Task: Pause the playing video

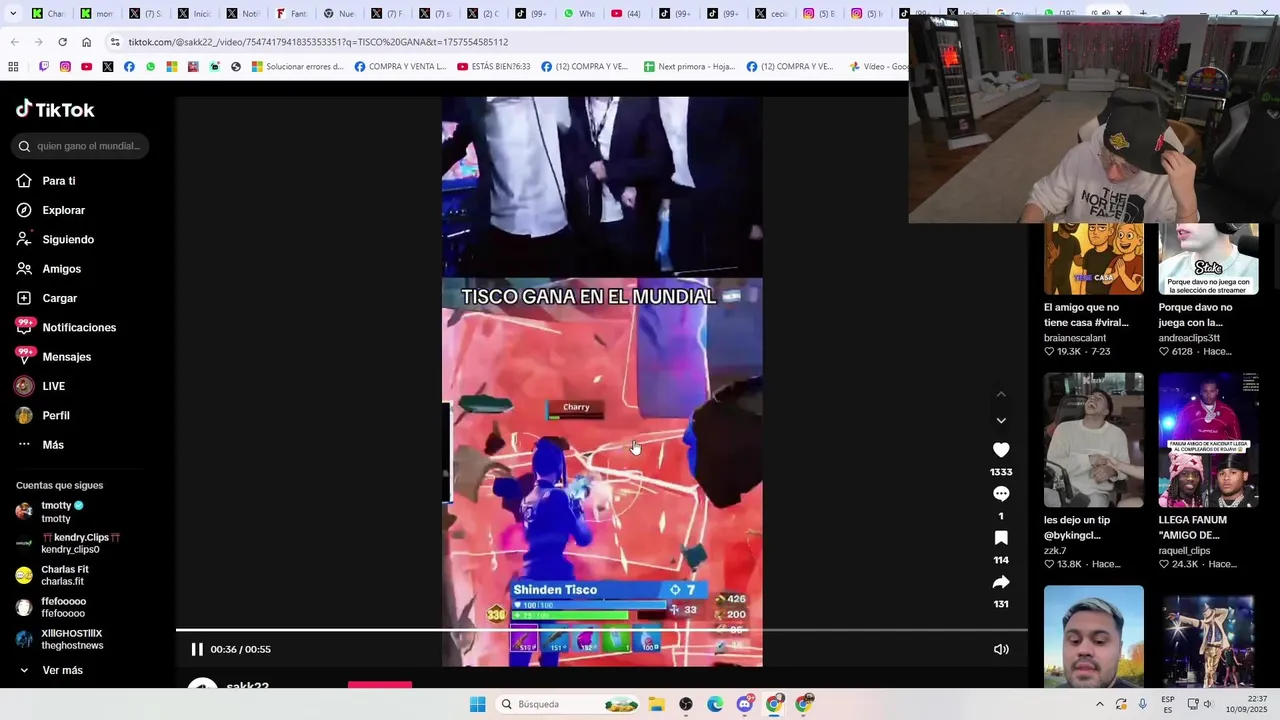Action: 197,649
